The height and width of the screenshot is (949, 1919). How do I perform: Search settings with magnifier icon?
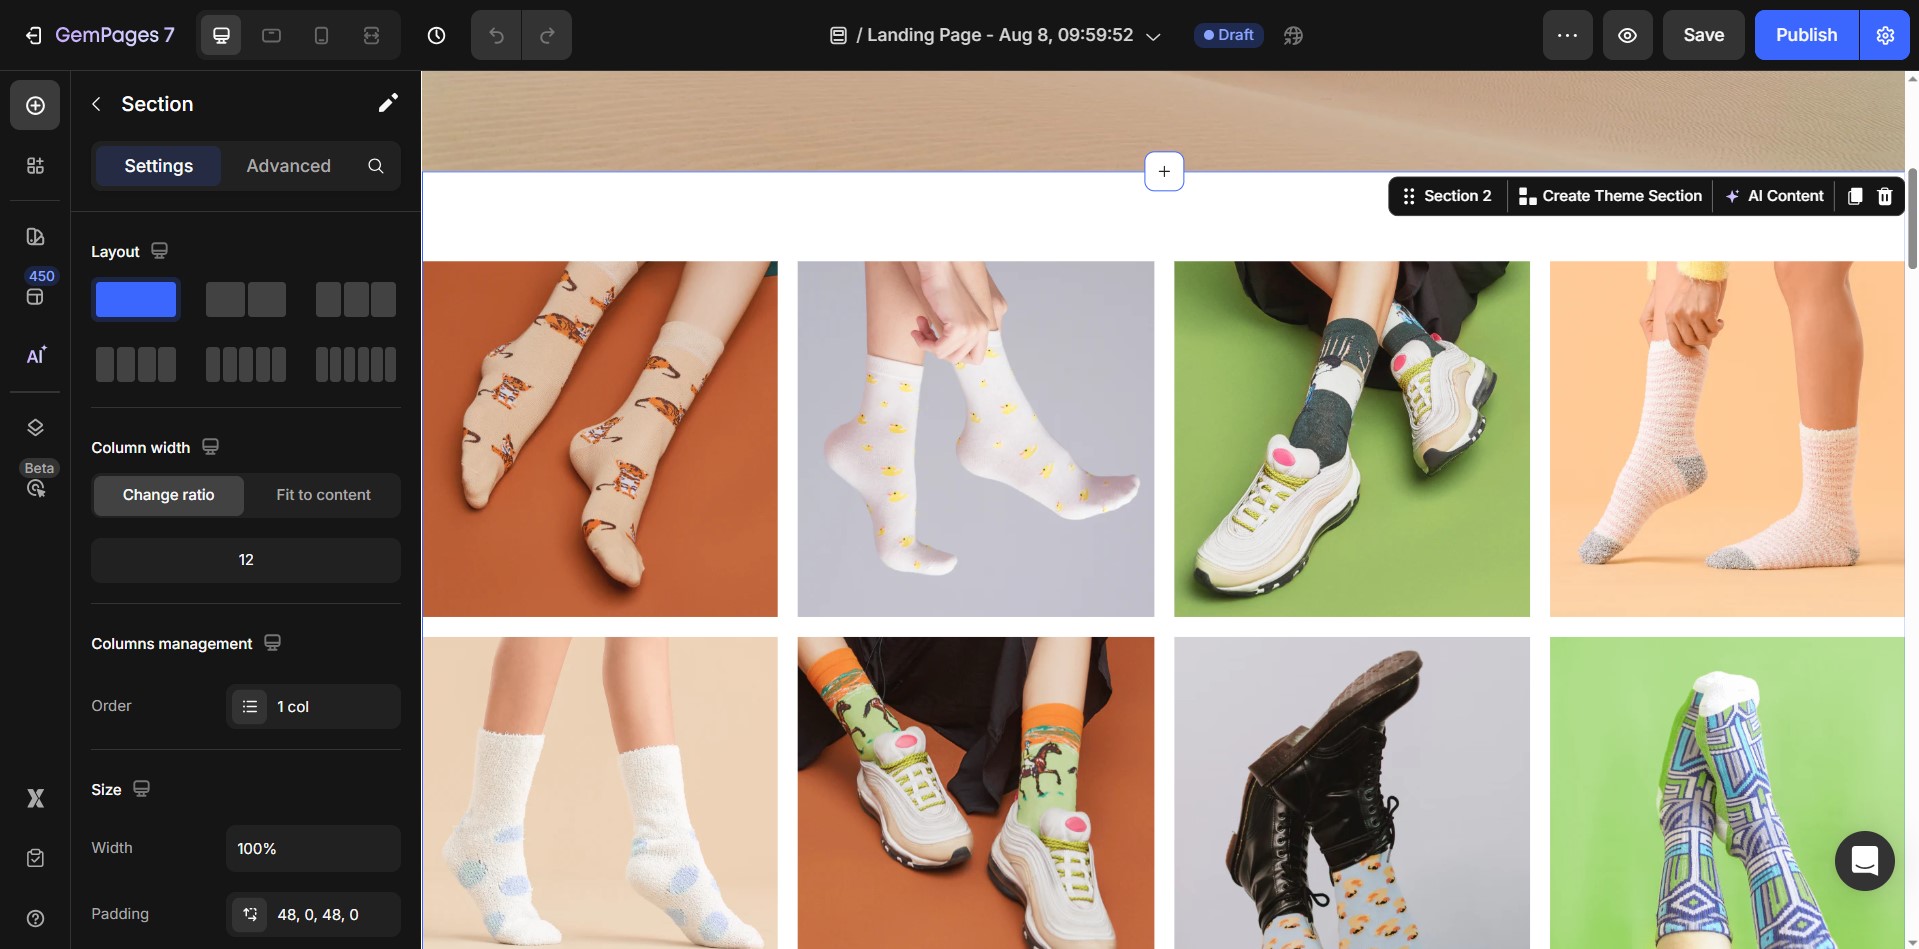tap(376, 166)
